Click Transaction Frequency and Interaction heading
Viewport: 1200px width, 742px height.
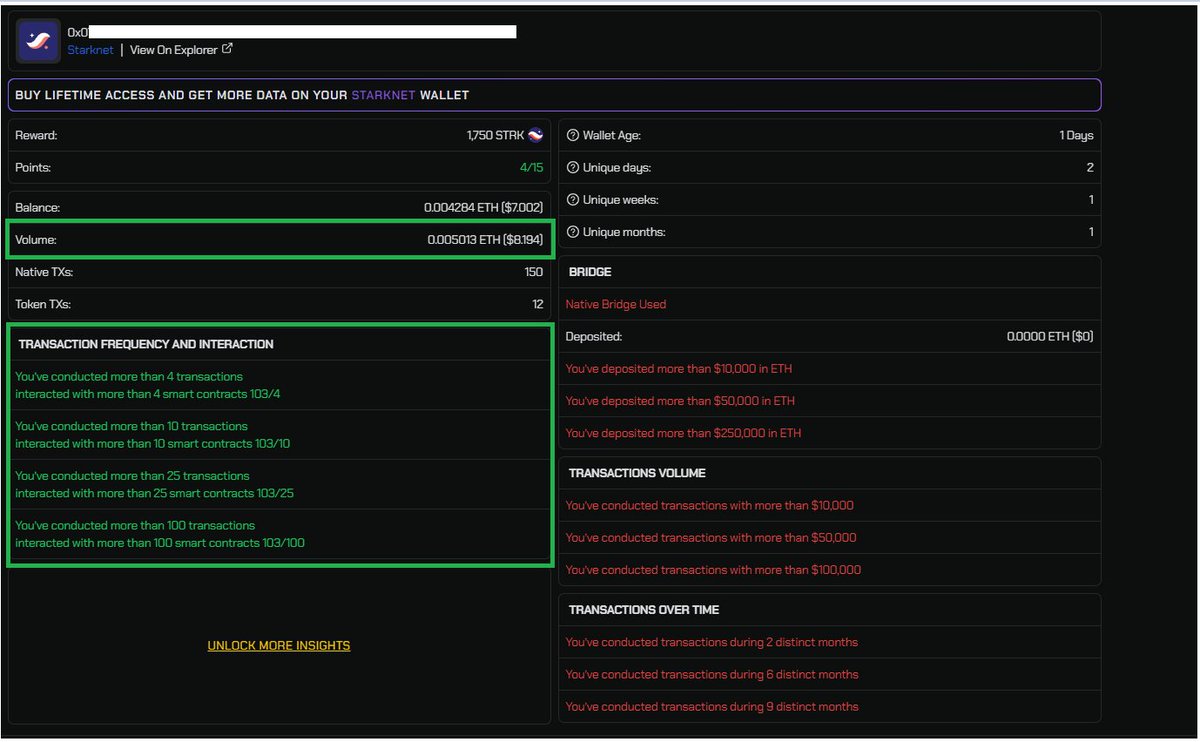pos(146,344)
